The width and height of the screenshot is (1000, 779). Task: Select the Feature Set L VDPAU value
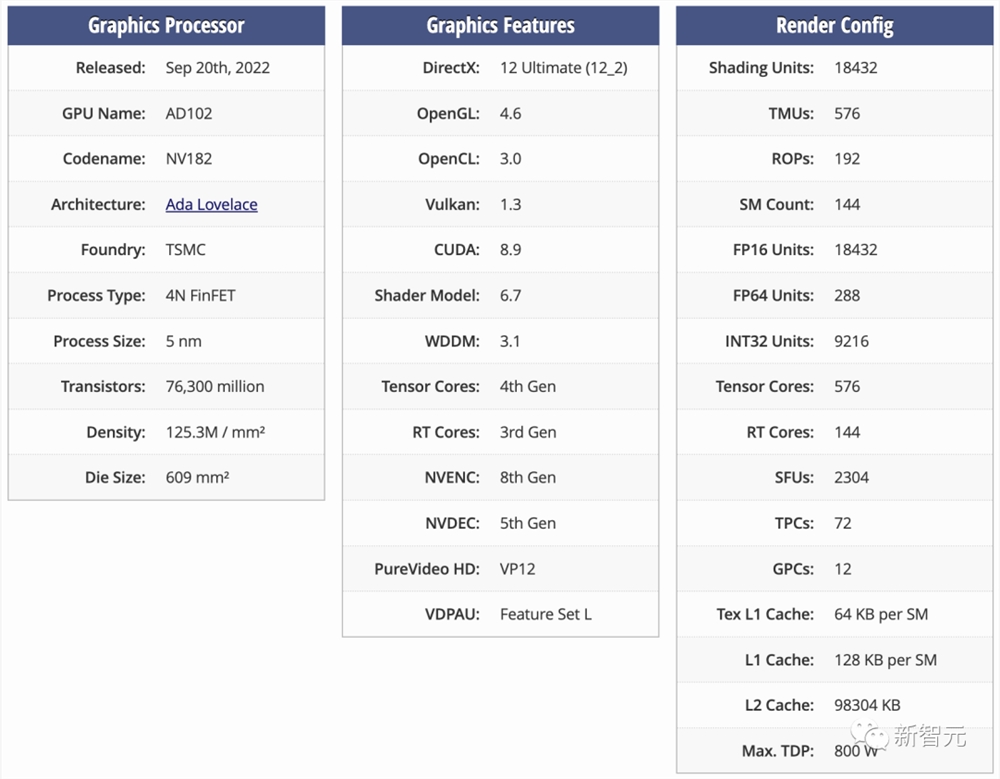545,614
